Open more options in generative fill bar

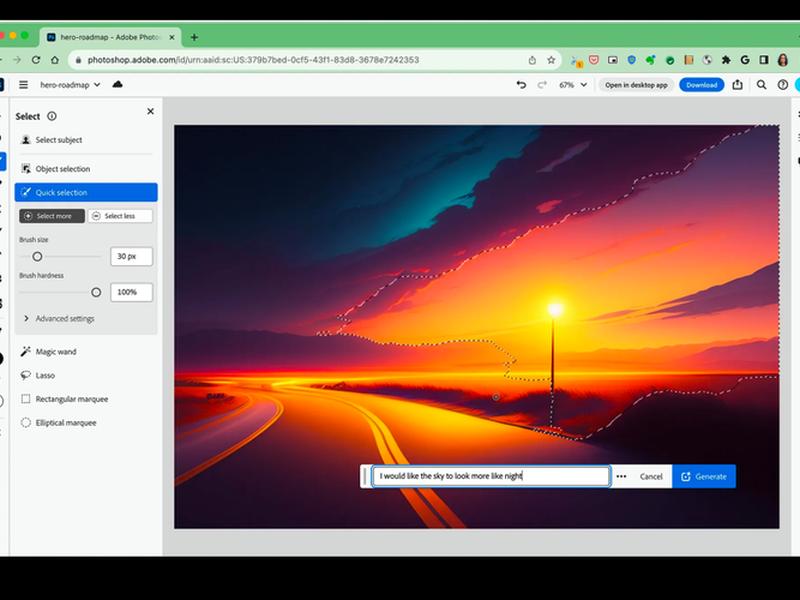click(621, 476)
